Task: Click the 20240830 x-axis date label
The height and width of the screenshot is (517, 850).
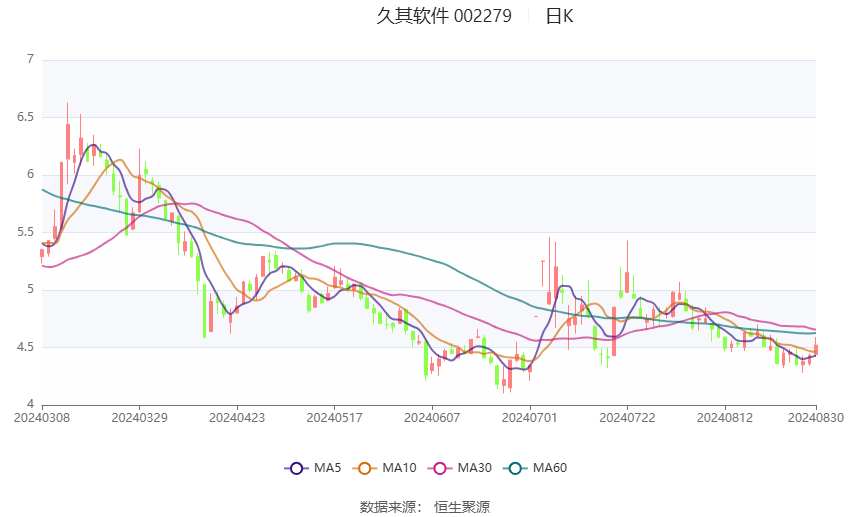Action: [x=816, y=418]
